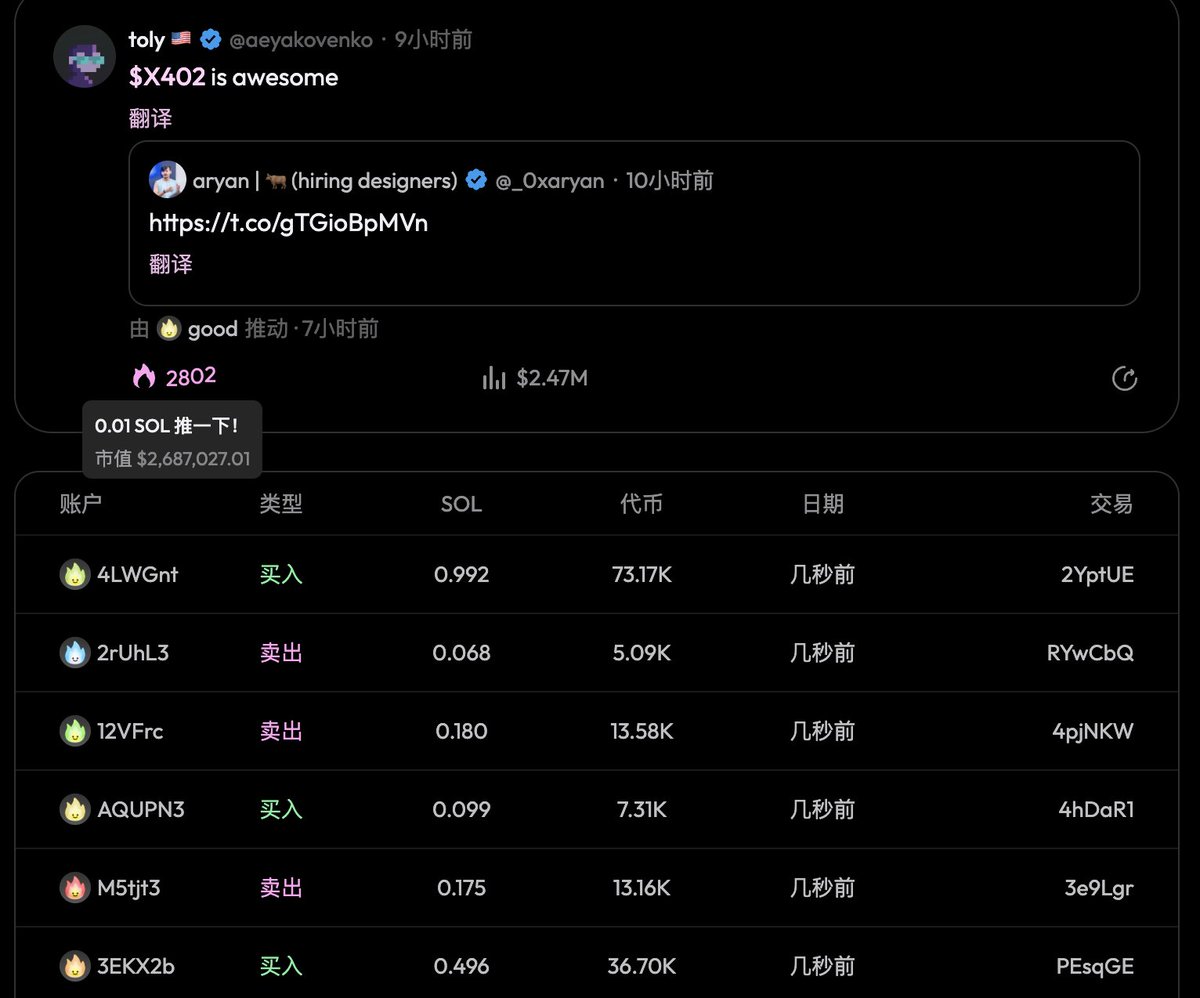The image size is (1200, 998).
Task: Open transaction 4pjNKW
Action: point(1093,731)
